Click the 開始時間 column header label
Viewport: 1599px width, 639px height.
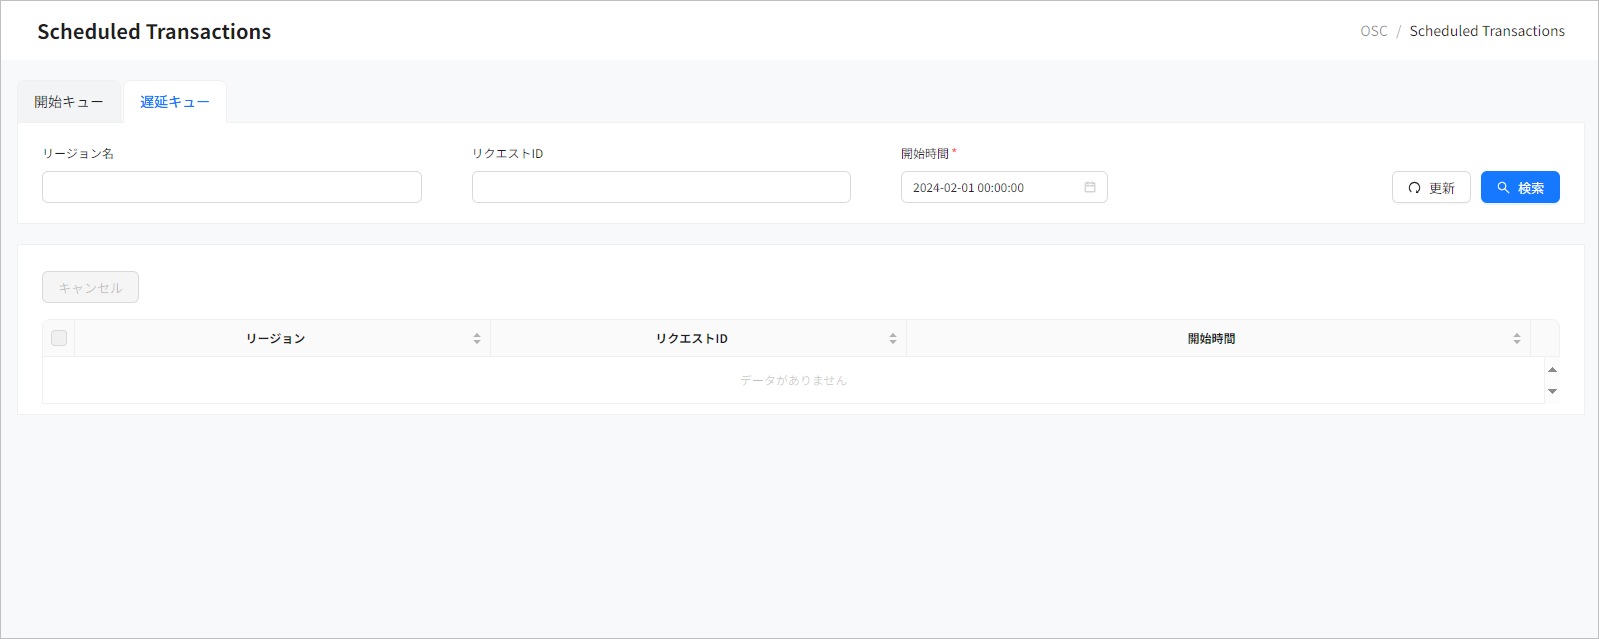pos(1211,339)
